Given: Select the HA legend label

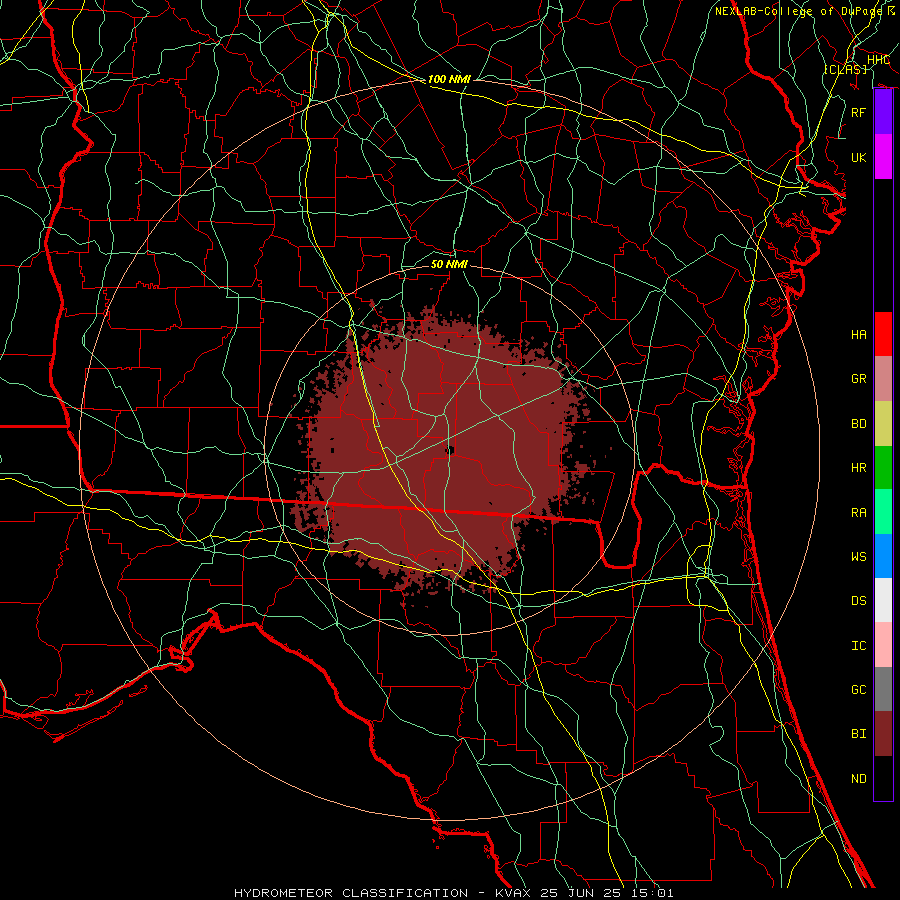Looking at the screenshot, I should point(859,335).
